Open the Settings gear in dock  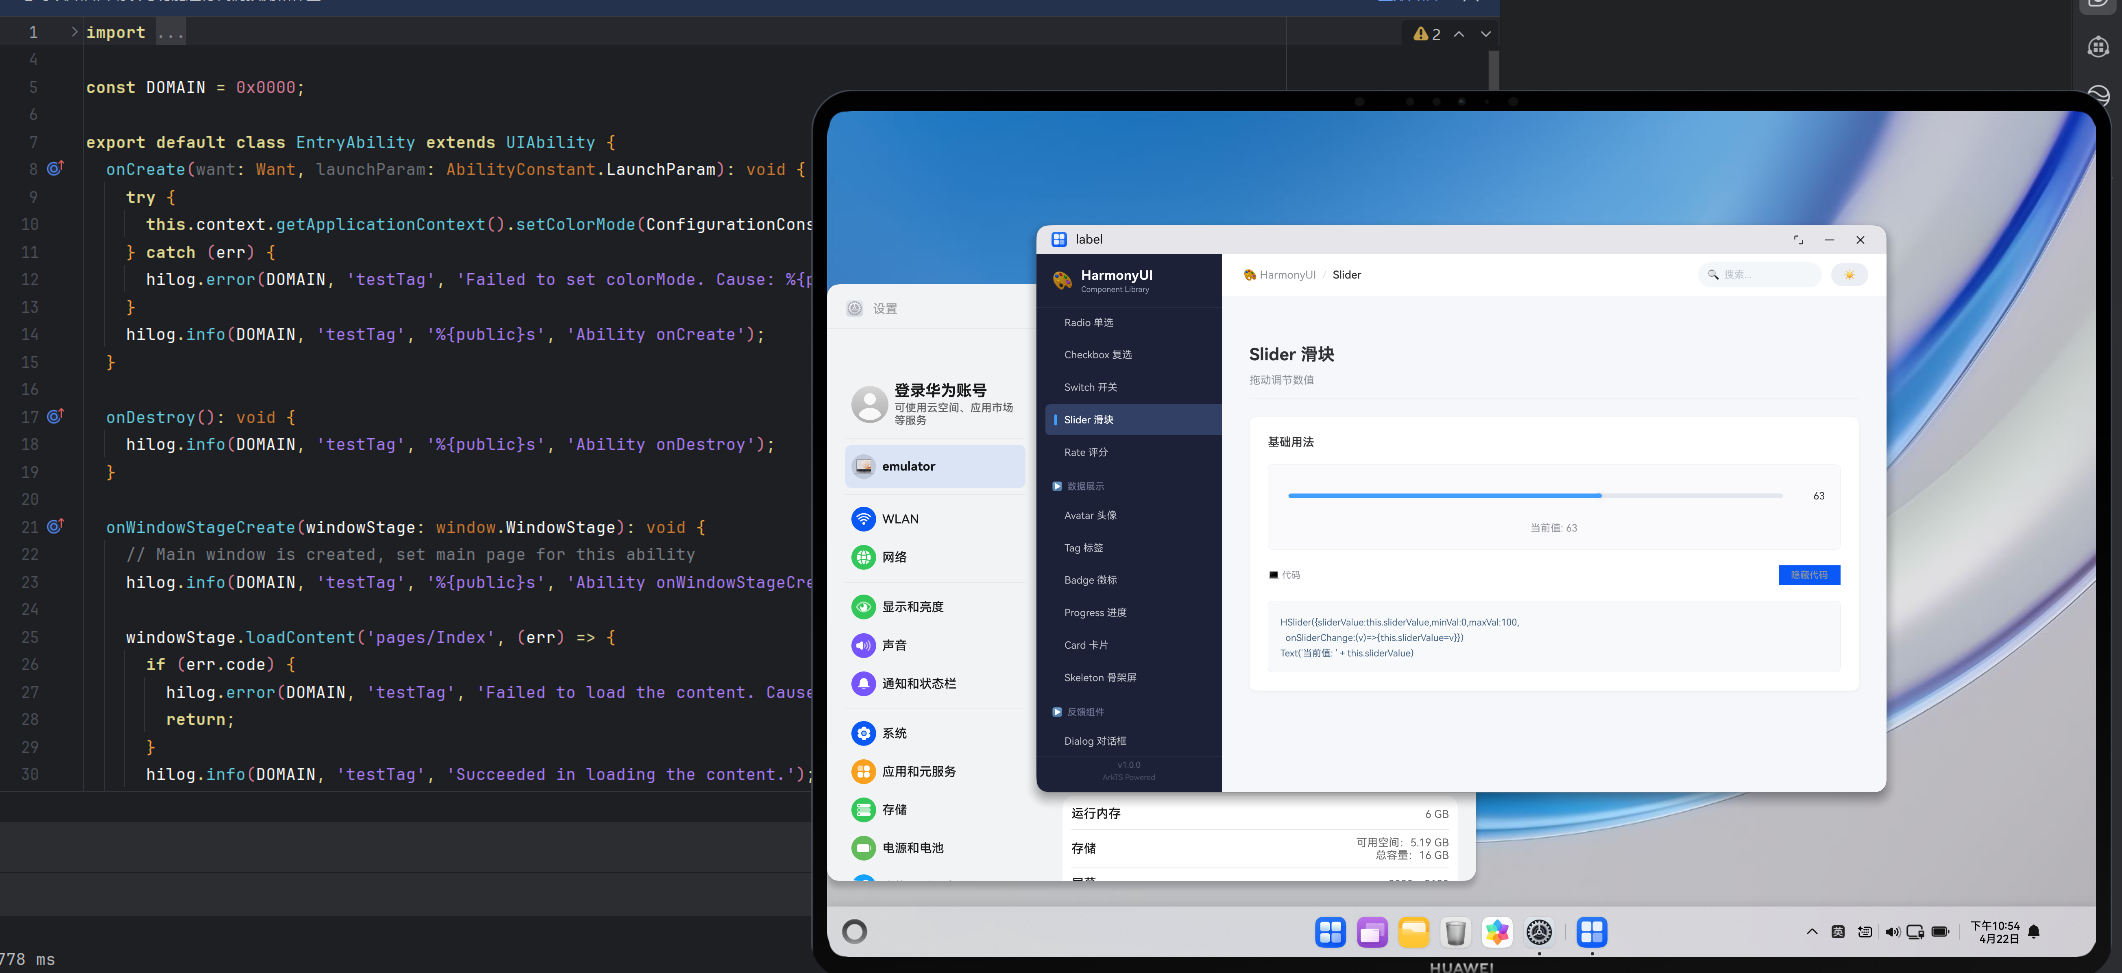click(x=1539, y=933)
